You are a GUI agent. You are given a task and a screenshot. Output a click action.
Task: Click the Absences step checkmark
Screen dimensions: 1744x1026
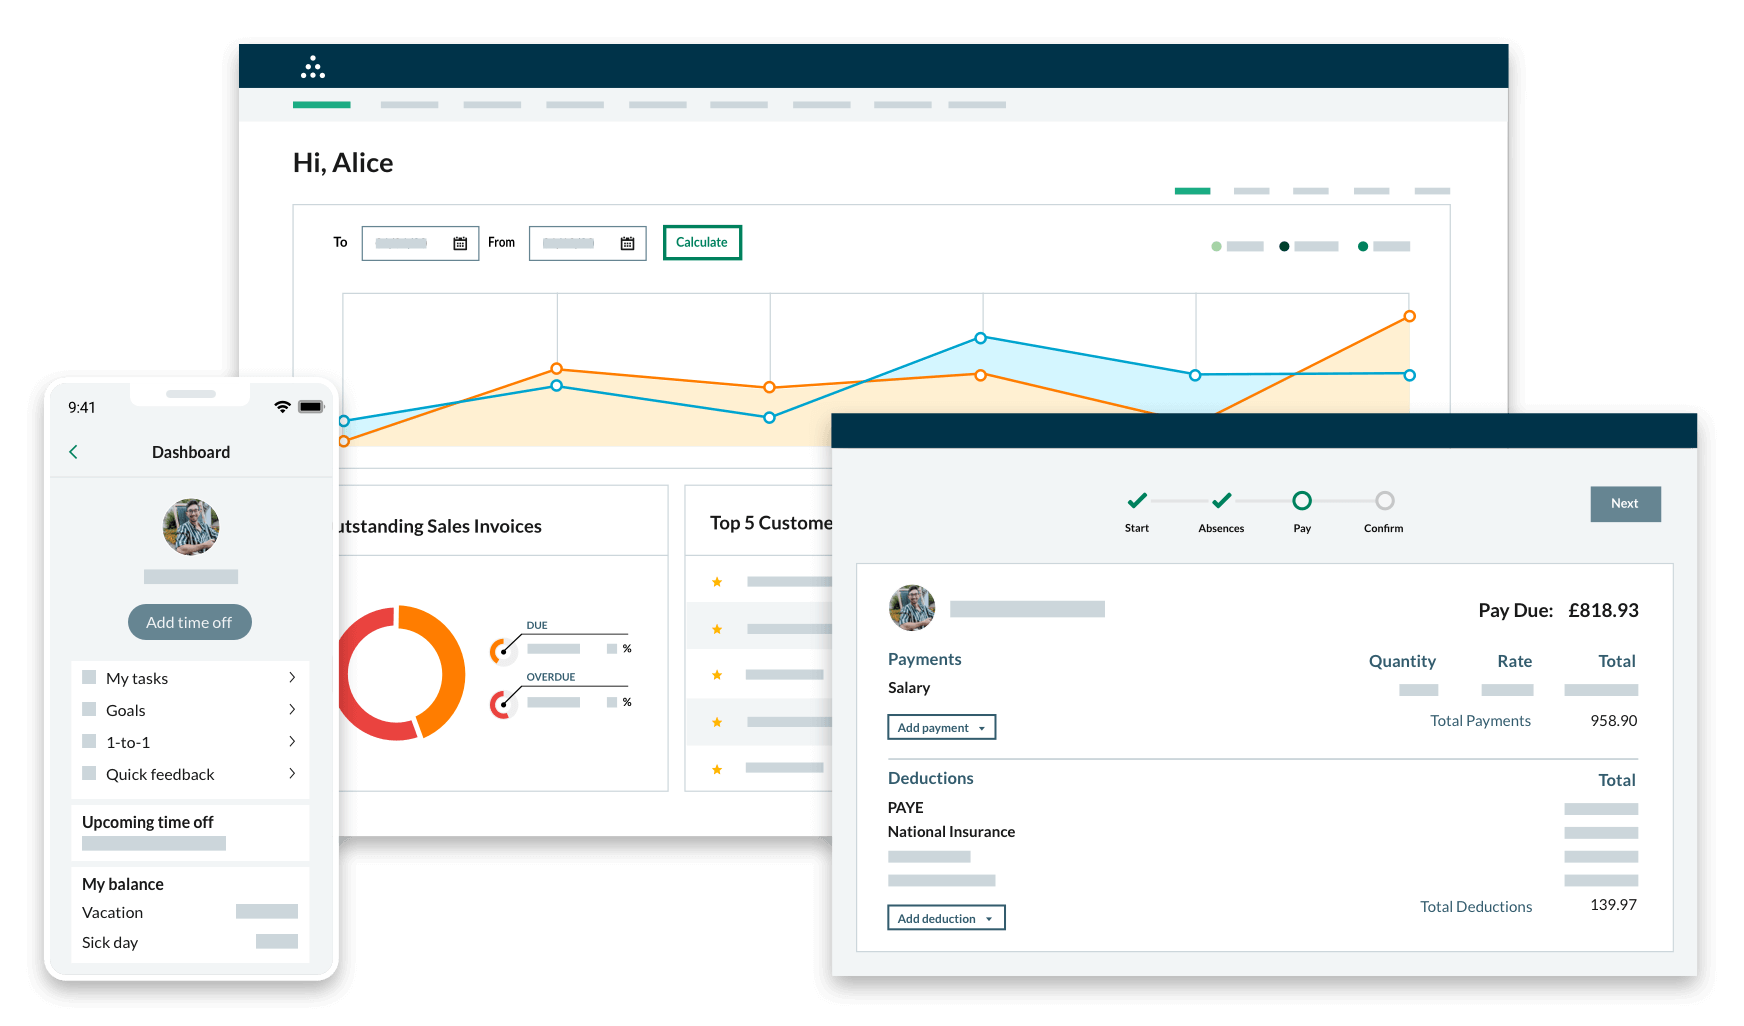(1221, 500)
